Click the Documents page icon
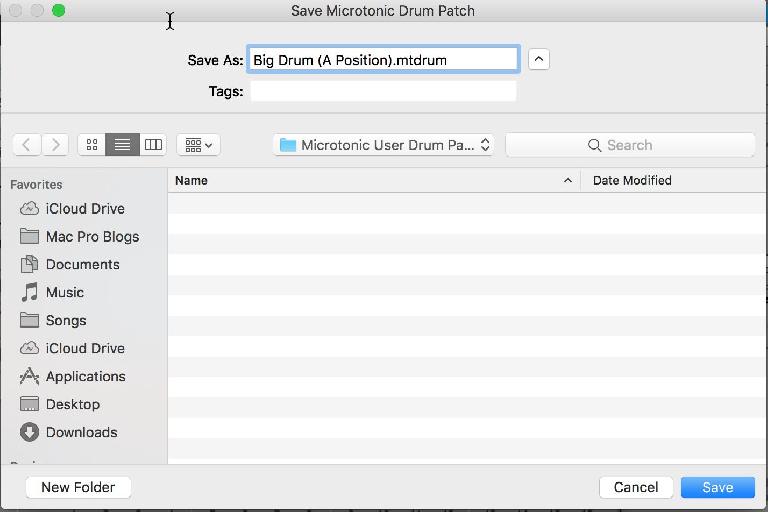This screenshot has height=512, width=768. (x=29, y=264)
